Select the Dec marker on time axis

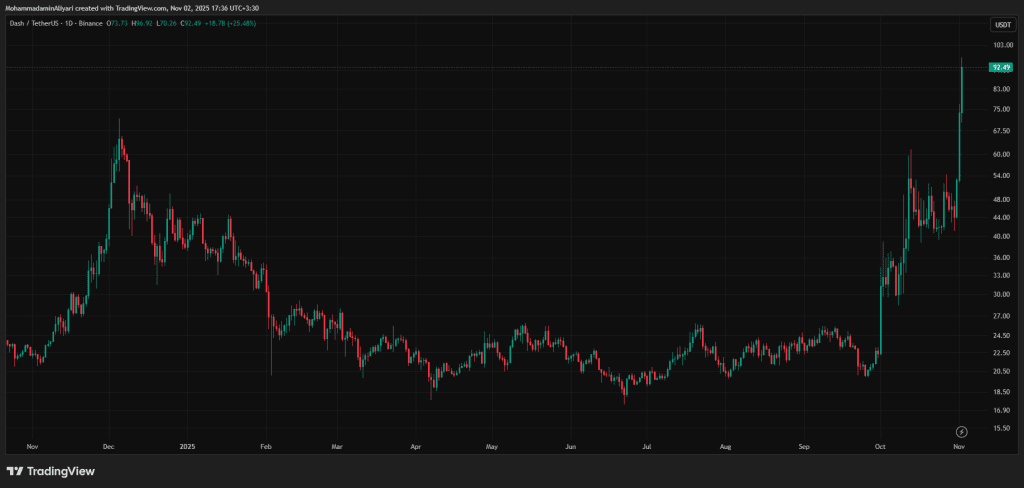click(x=109, y=446)
